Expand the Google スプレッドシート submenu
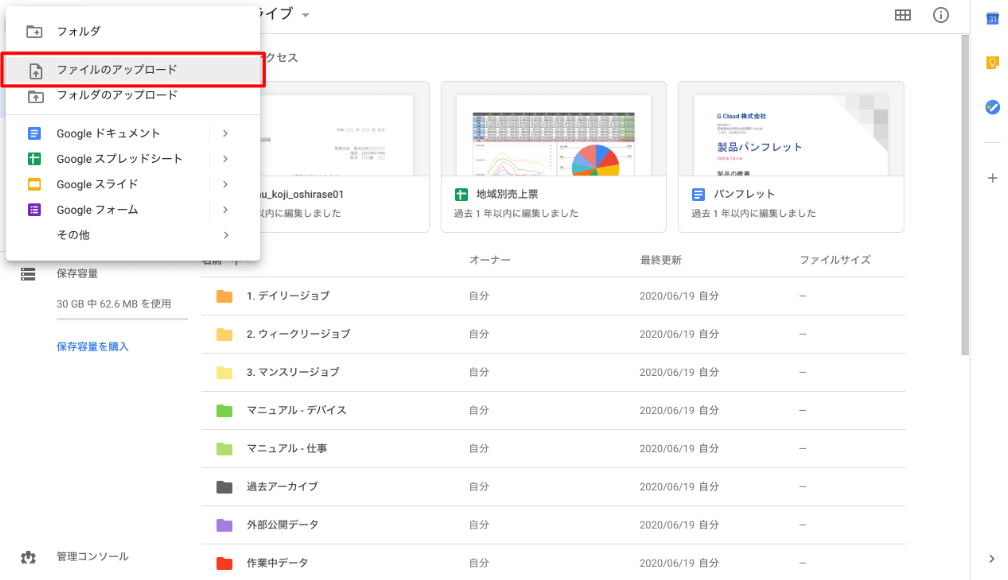Image resolution: width=1008 pixels, height=580 pixels. [x=226, y=158]
